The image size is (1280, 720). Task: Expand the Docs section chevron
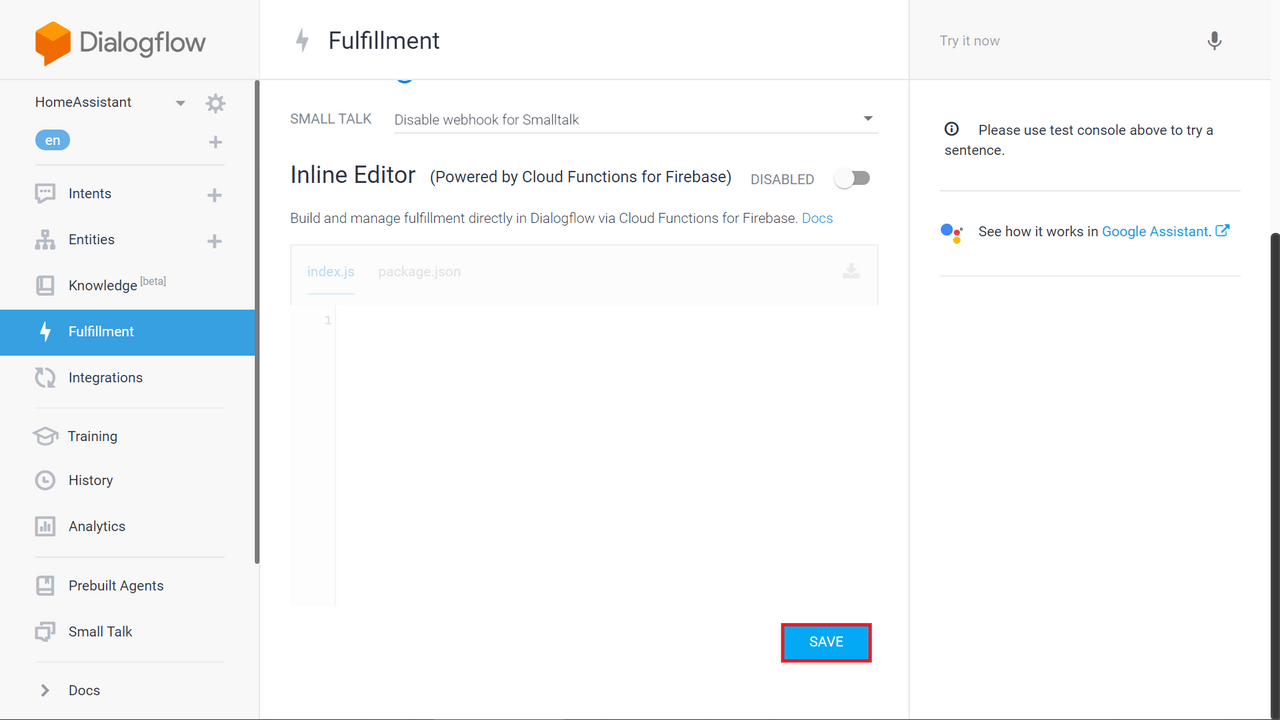click(x=45, y=691)
